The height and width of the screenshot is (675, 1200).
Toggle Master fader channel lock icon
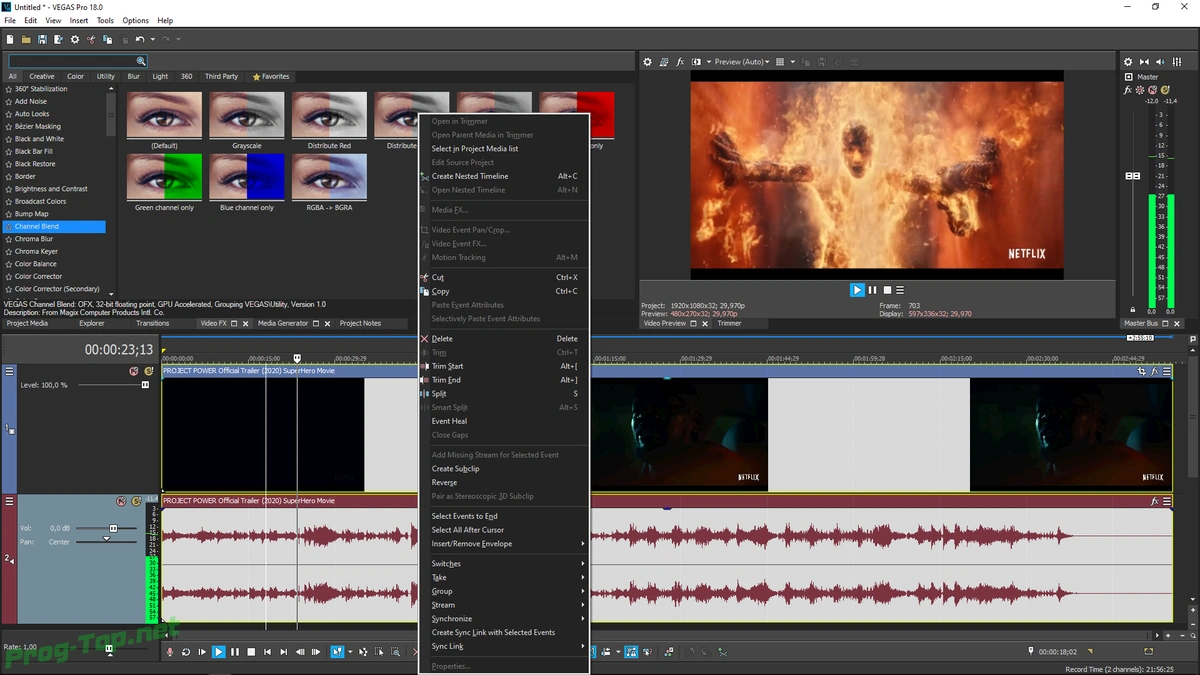(x=1133, y=311)
